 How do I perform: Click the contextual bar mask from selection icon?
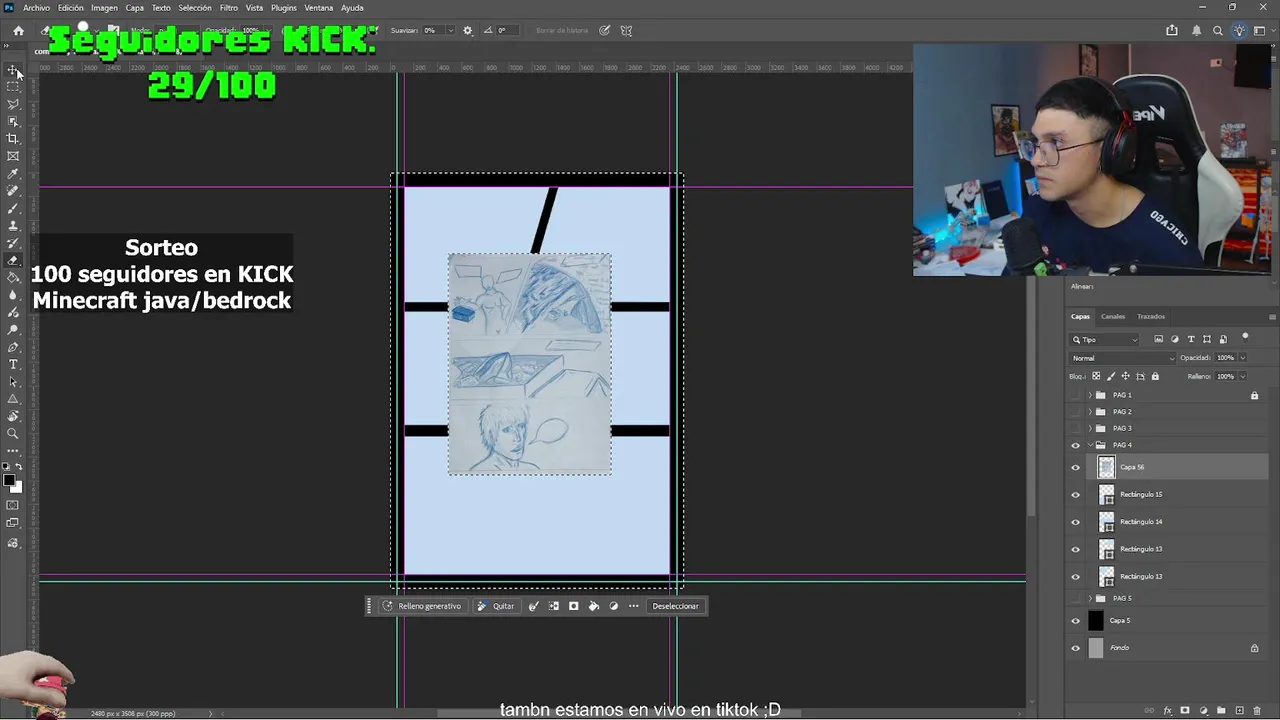(574, 606)
